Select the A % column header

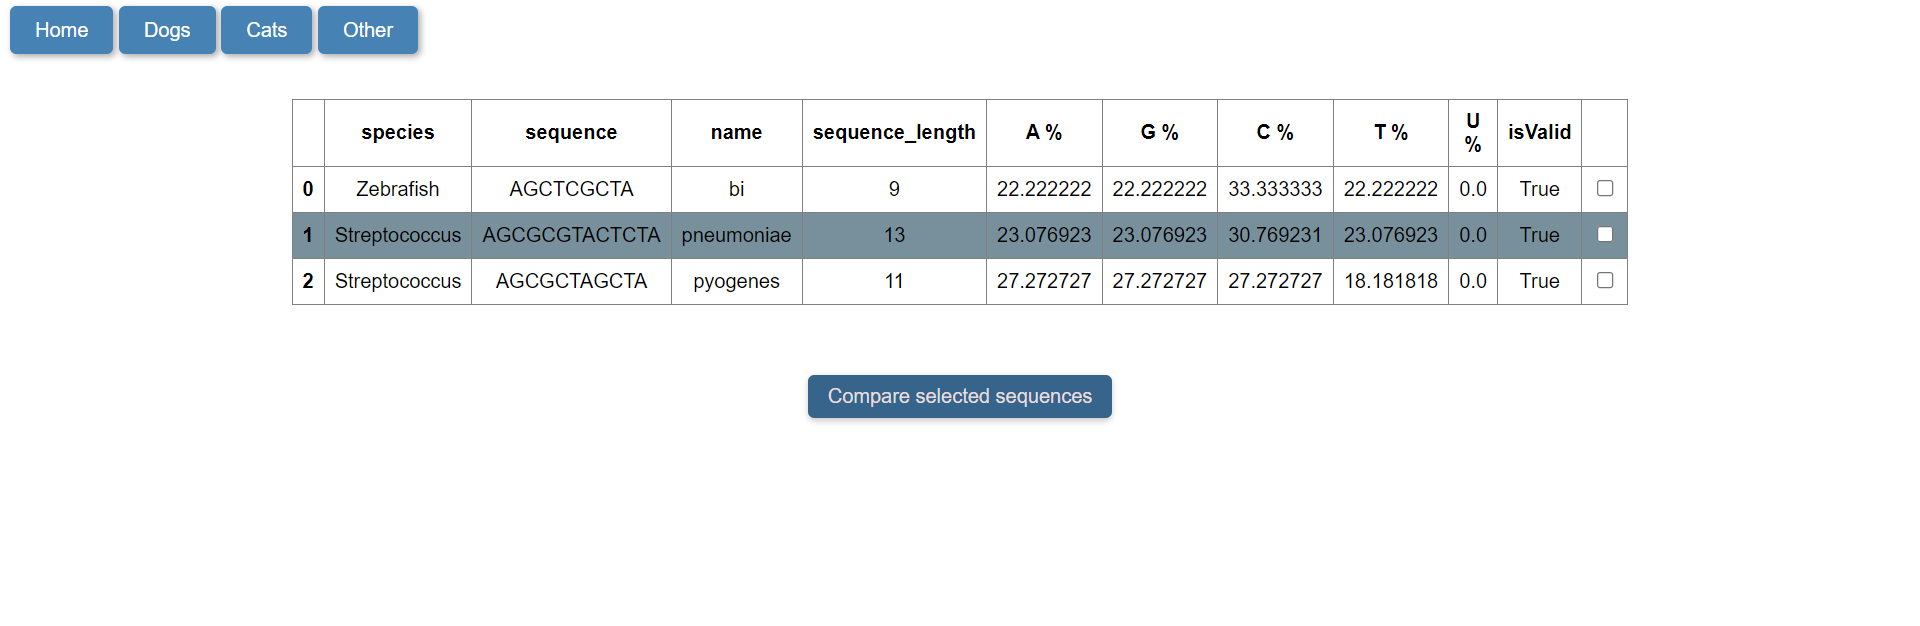(1044, 133)
